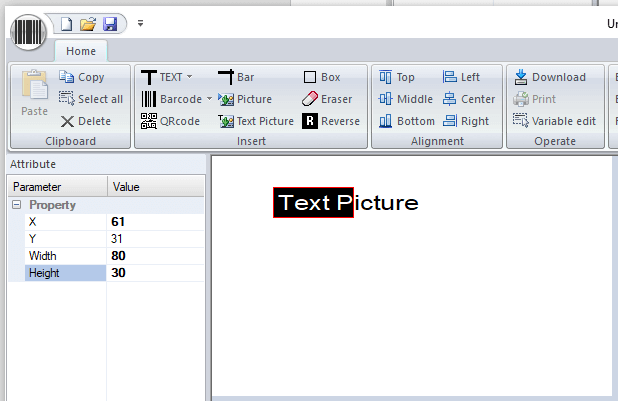Image resolution: width=618 pixels, height=401 pixels.
Task: Align objects to Top
Action: 396,77
